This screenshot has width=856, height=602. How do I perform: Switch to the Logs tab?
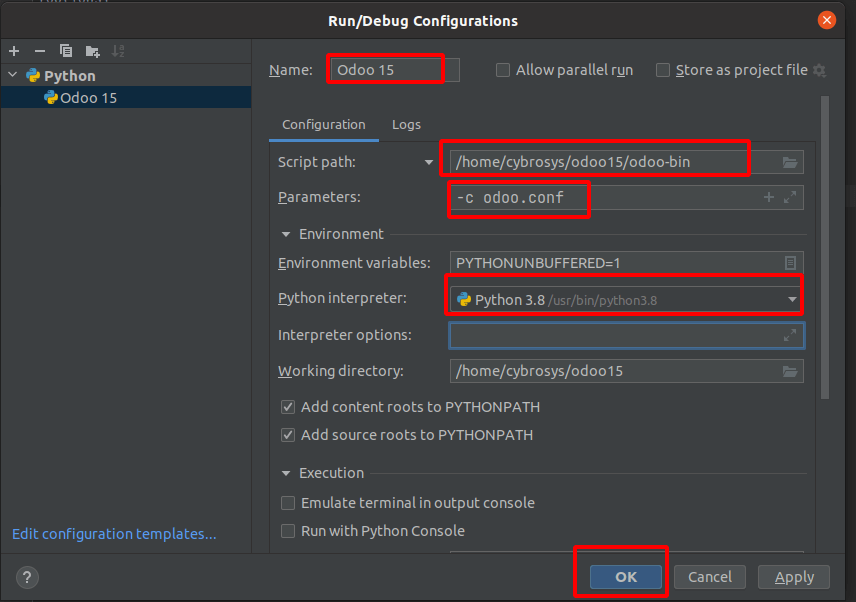point(406,125)
